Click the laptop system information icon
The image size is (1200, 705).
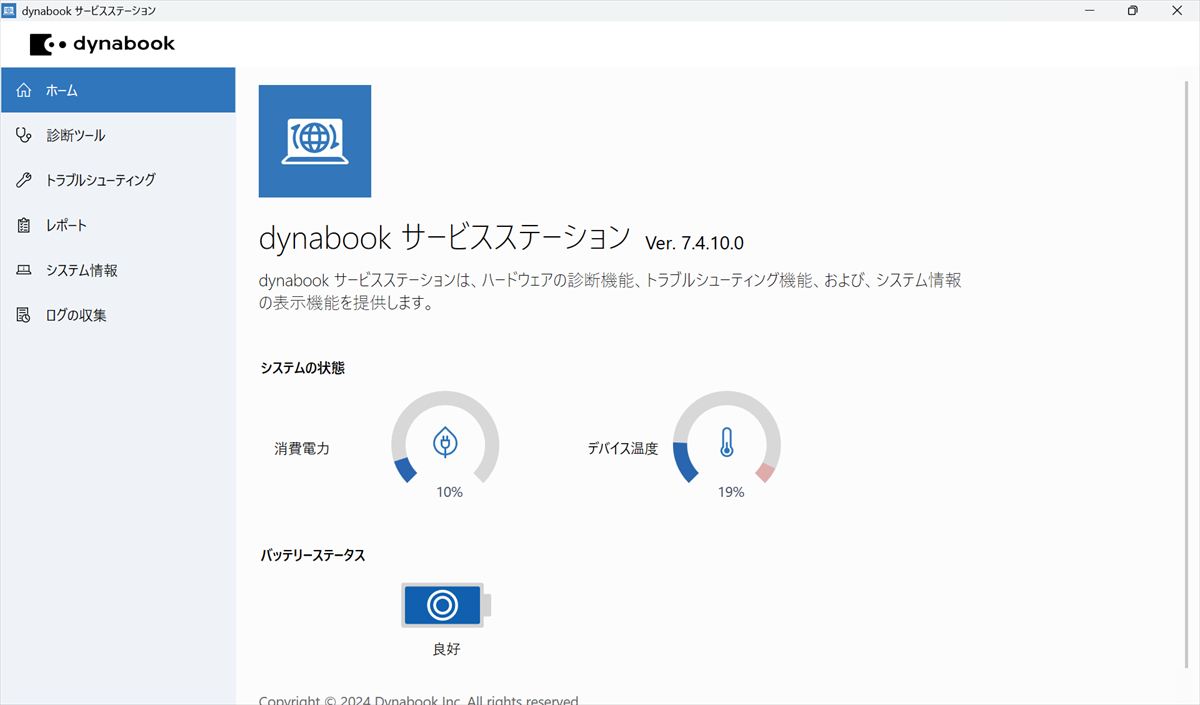(25, 270)
